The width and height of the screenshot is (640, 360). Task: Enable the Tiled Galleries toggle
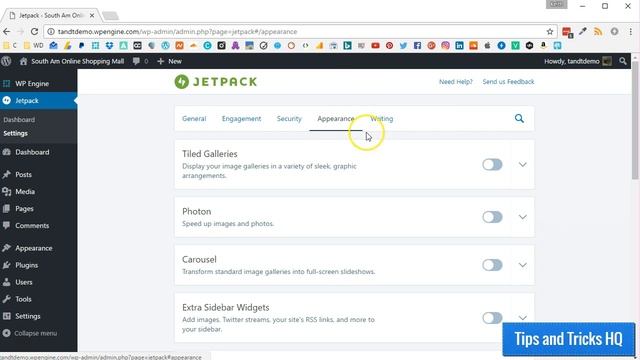point(492,164)
